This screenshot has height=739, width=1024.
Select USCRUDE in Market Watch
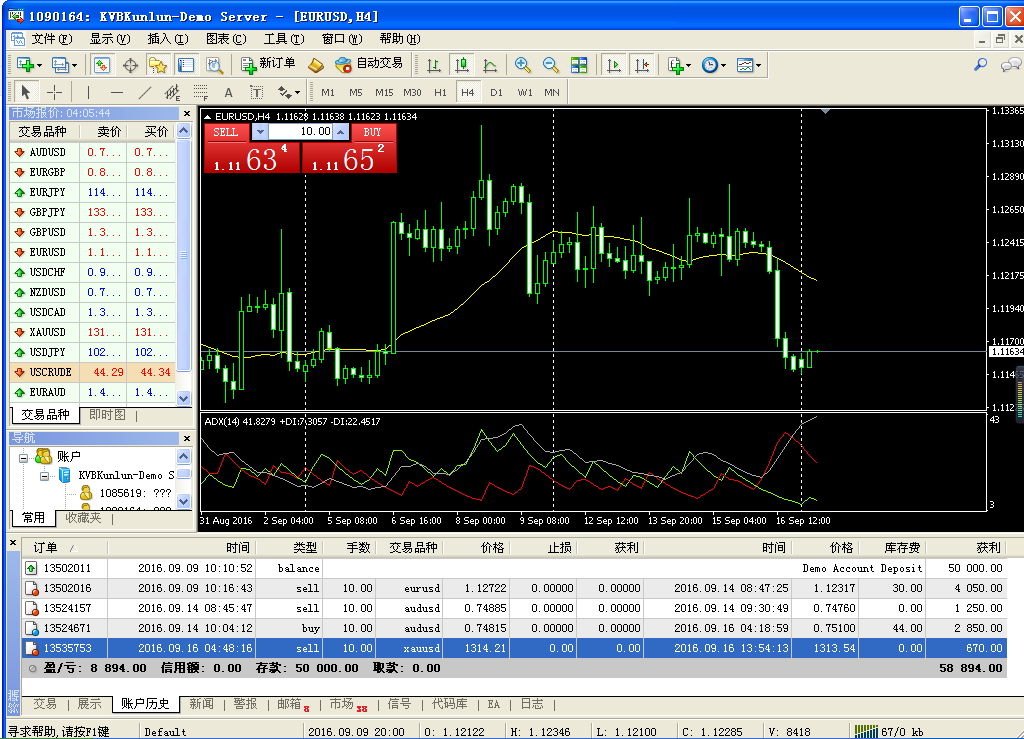[93, 372]
